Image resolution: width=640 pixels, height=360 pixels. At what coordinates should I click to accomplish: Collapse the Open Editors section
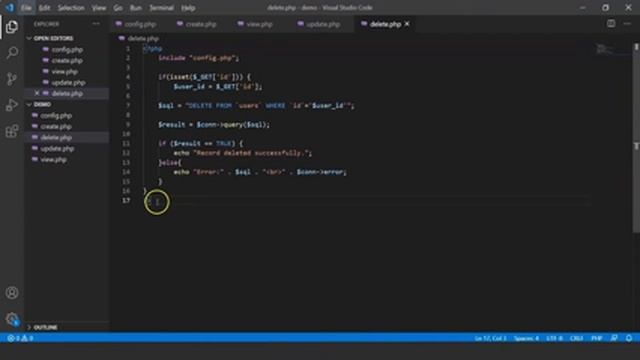click(53, 38)
